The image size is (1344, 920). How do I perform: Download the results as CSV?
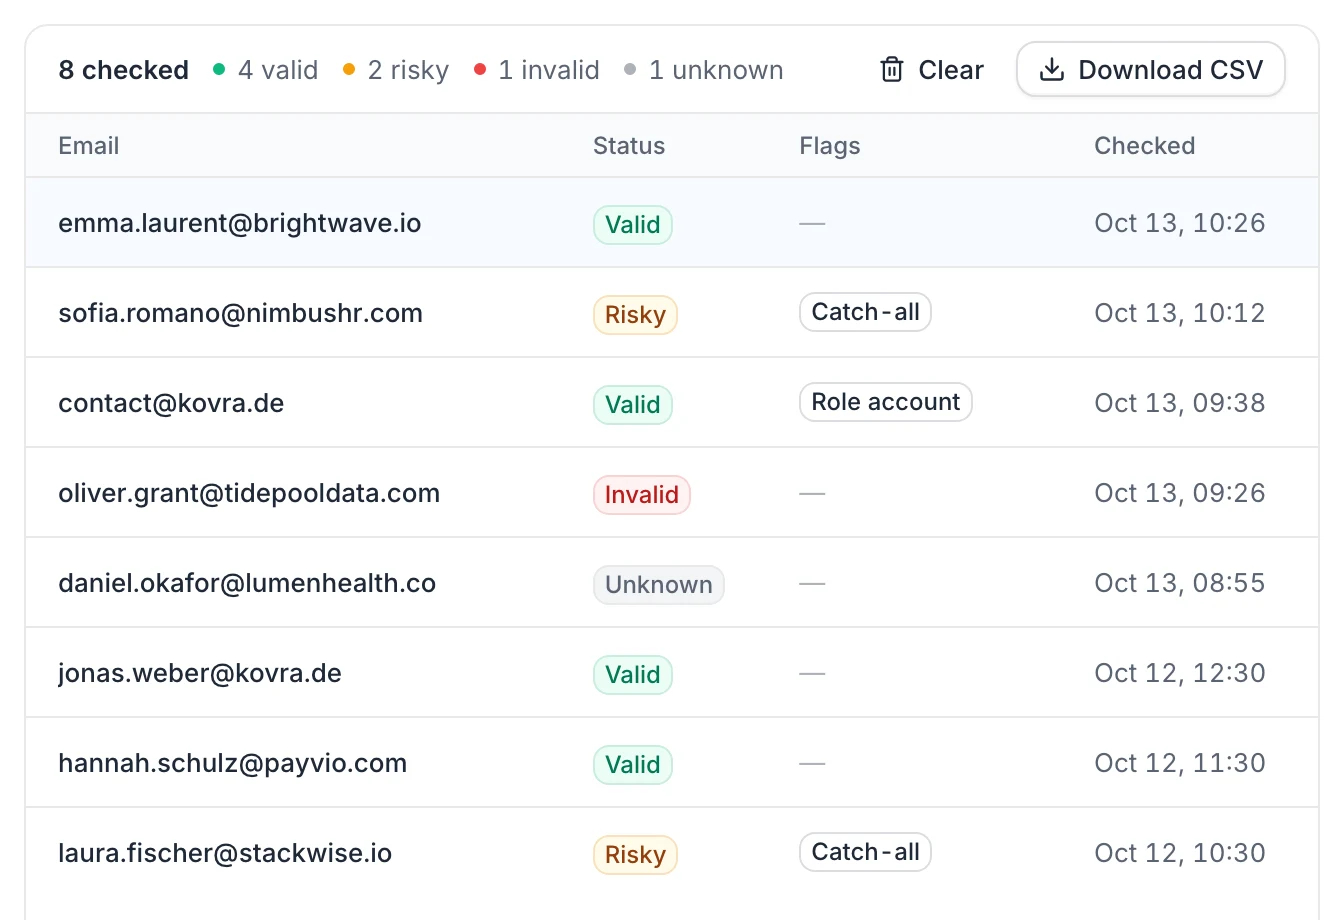coord(1150,70)
